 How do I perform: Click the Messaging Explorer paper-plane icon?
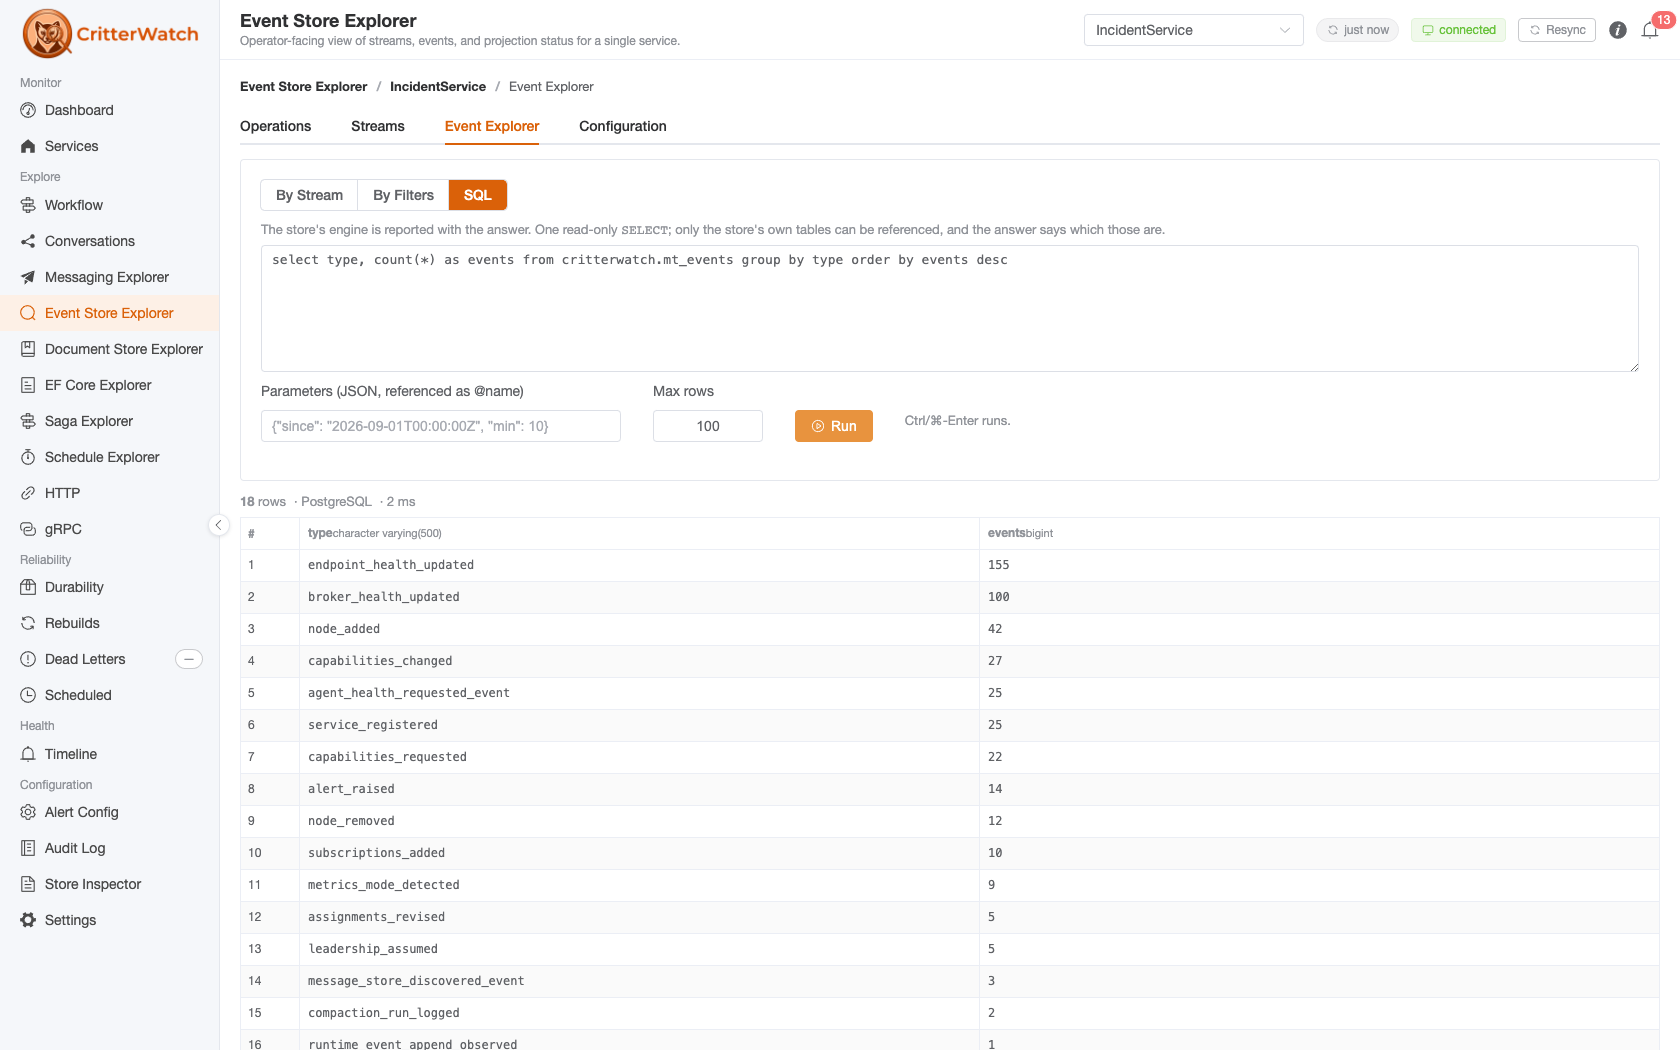(x=28, y=277)
